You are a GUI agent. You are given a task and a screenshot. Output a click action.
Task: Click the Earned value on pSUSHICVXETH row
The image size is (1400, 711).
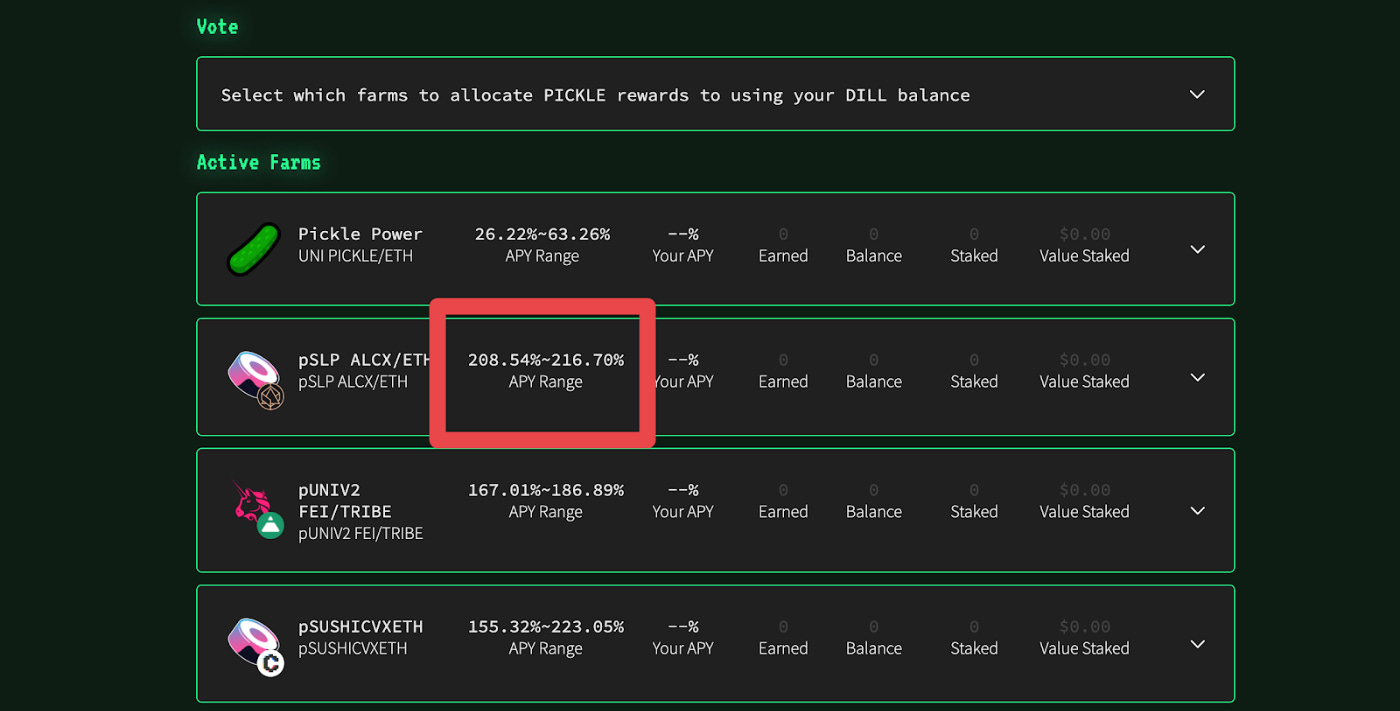(783, 626)
